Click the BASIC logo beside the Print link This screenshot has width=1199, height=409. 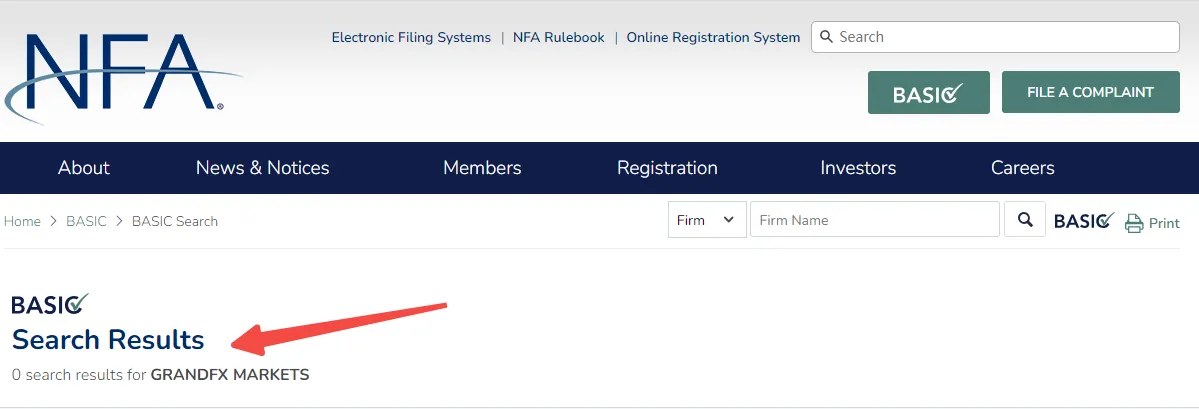coord(1084,221)
